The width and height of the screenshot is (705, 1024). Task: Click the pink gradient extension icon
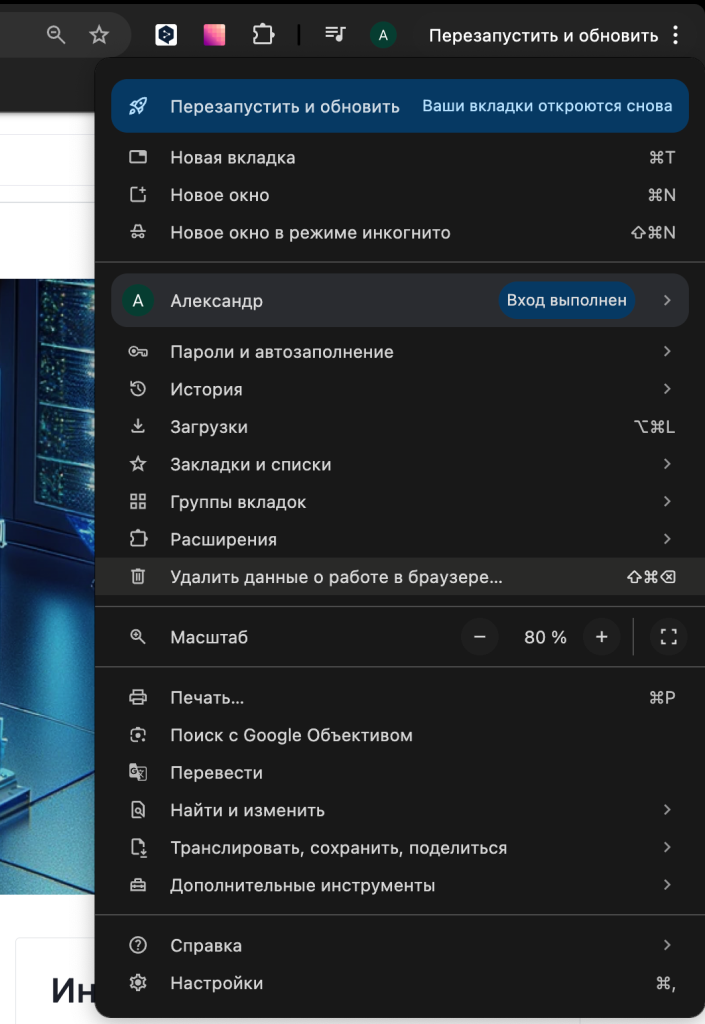coord(214,35)
